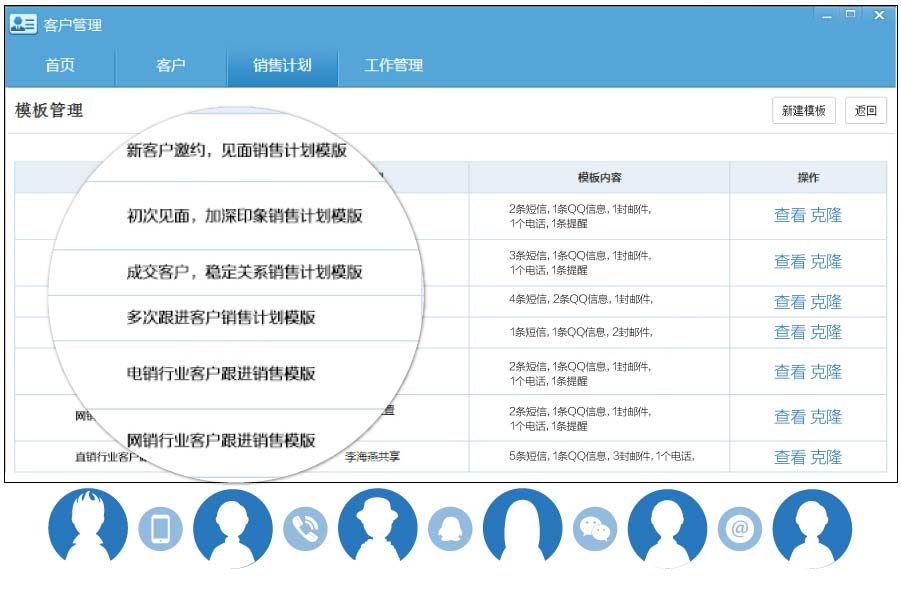Click the 新建模板 button
Viewport: 901px width, 601px height.
point(806,111)
